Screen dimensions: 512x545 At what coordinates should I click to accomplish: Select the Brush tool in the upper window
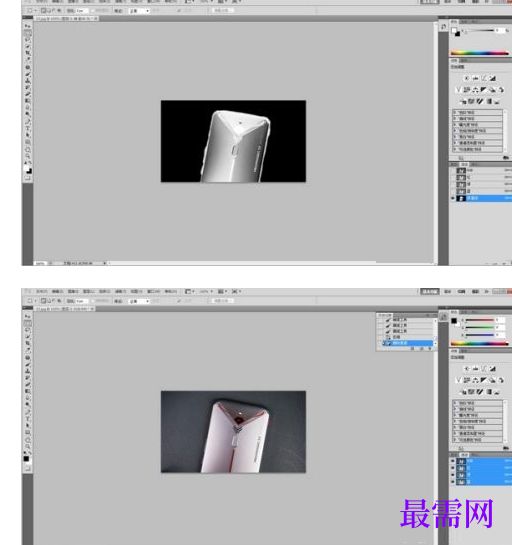point(27,74)
